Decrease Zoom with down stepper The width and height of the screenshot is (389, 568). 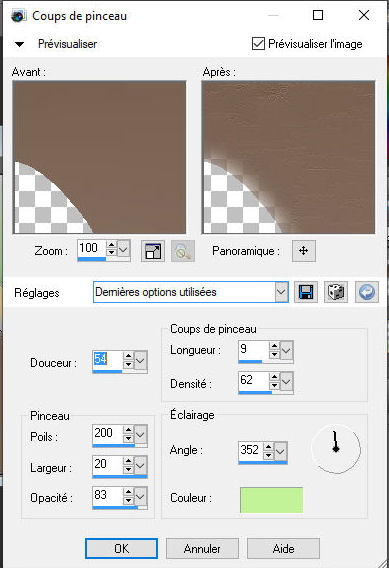coord(112,252)
